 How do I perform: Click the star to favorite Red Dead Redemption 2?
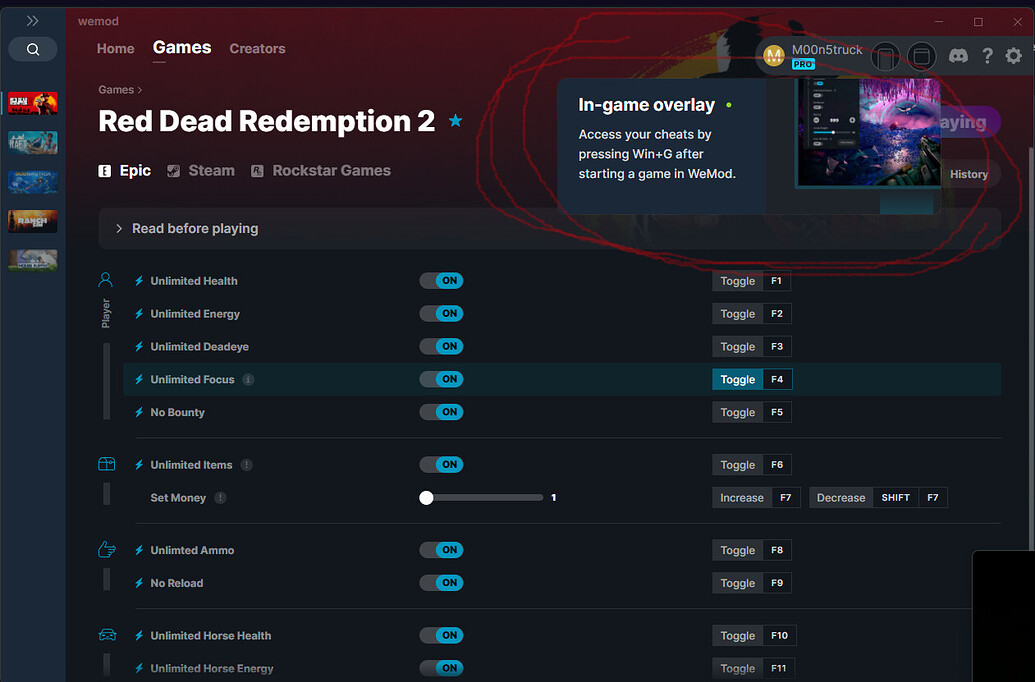(455, 120)
